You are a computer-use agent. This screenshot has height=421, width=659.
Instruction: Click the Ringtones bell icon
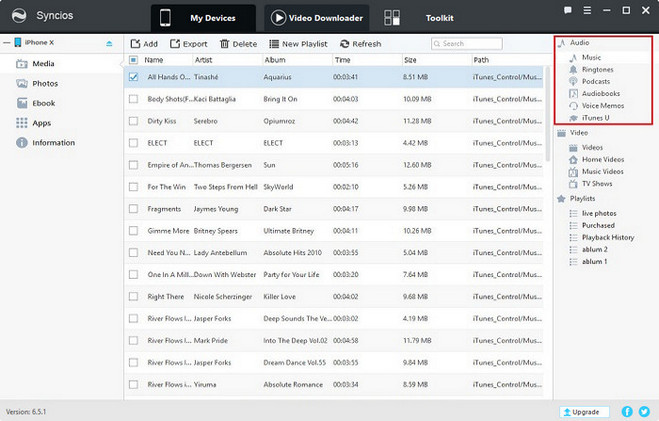coord(573,69)
